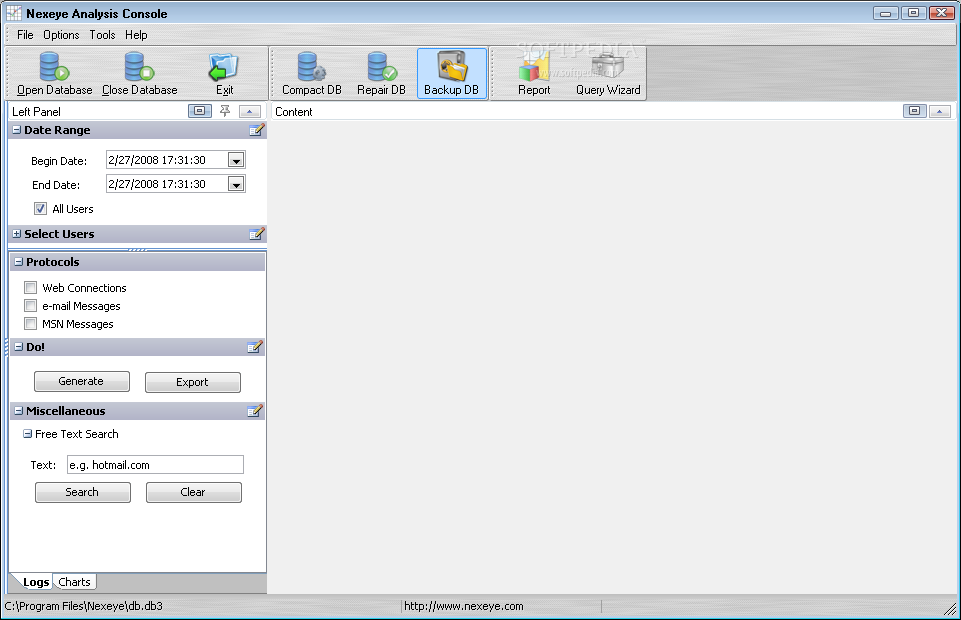Pin the Left Panel with pushpin icon
The height and width of the screenshot is (620, 961).
pyautogui.click(x=225, y=111)
